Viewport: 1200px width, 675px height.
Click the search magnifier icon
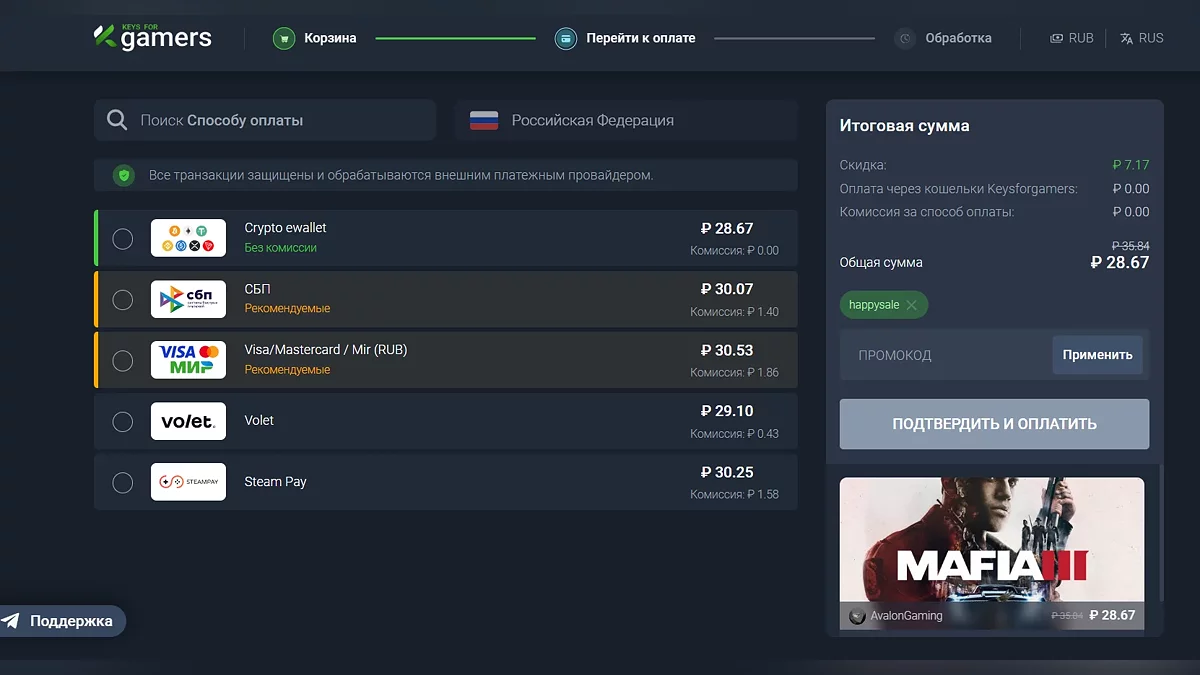tap(117, 120)
